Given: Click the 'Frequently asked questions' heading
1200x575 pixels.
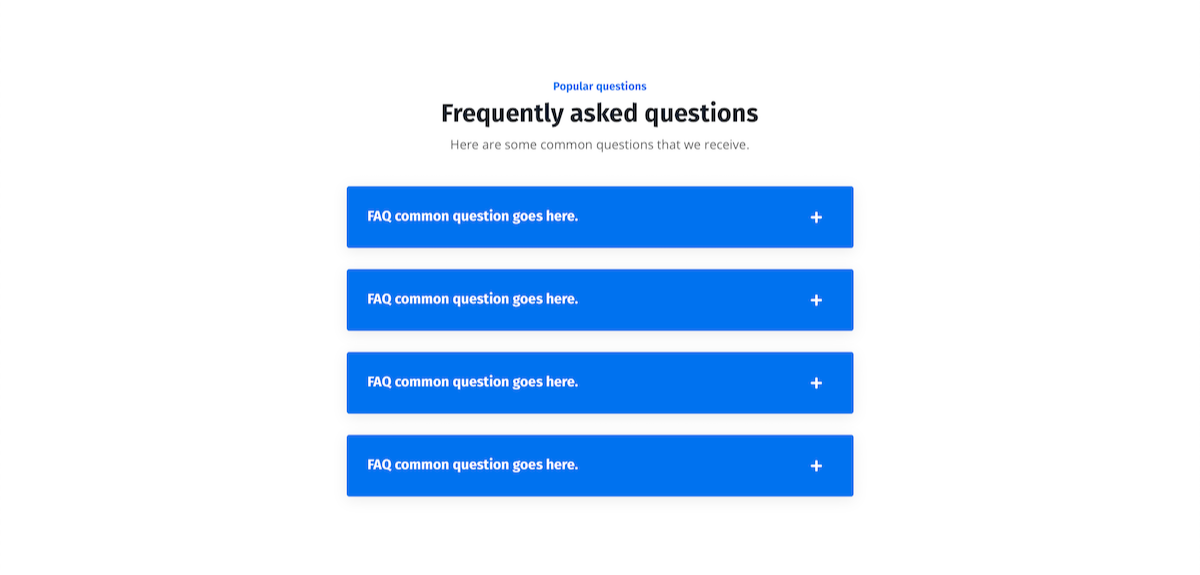Looking at the screenshot, I should pos(599,113).
